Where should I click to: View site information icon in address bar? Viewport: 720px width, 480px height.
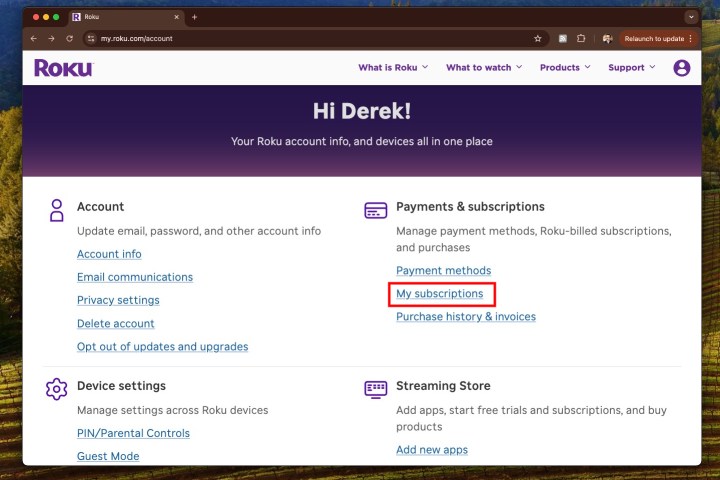click(91, 39)
